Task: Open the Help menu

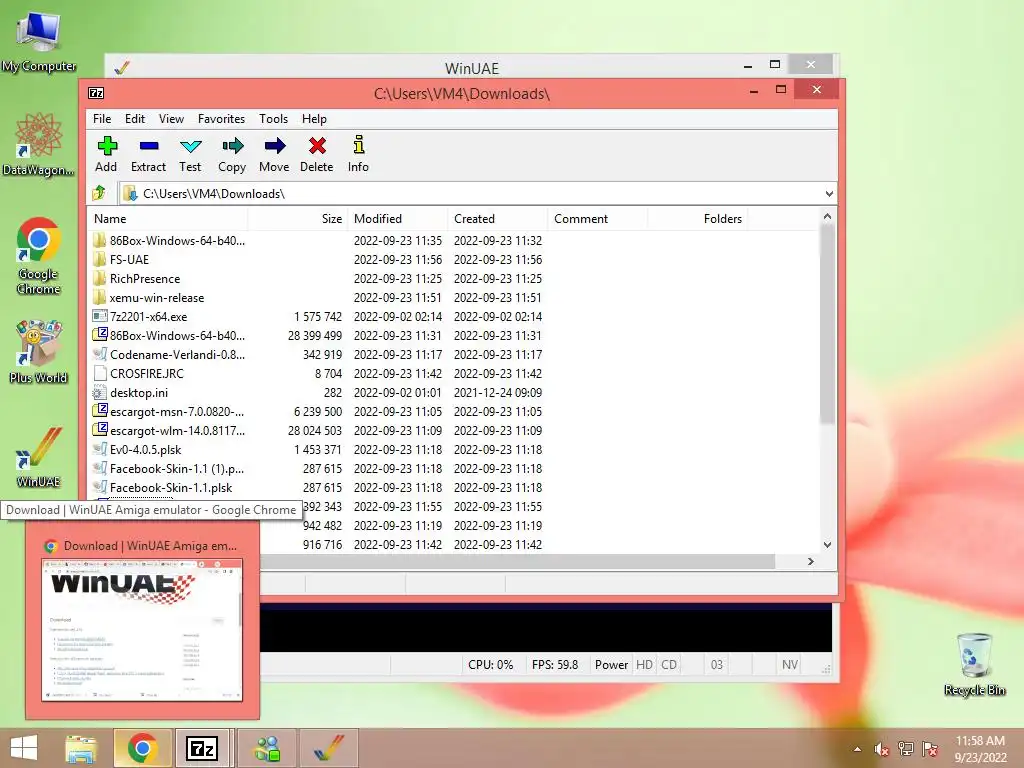Action: click(314, 119)
